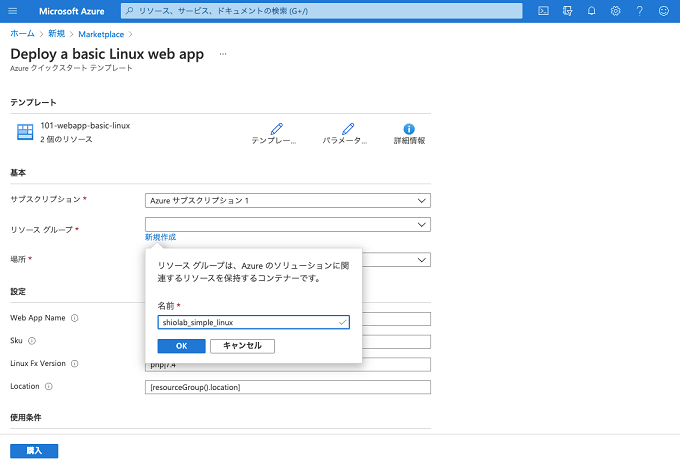Click the 2 個のリソース text

click(x=66, y=139)
